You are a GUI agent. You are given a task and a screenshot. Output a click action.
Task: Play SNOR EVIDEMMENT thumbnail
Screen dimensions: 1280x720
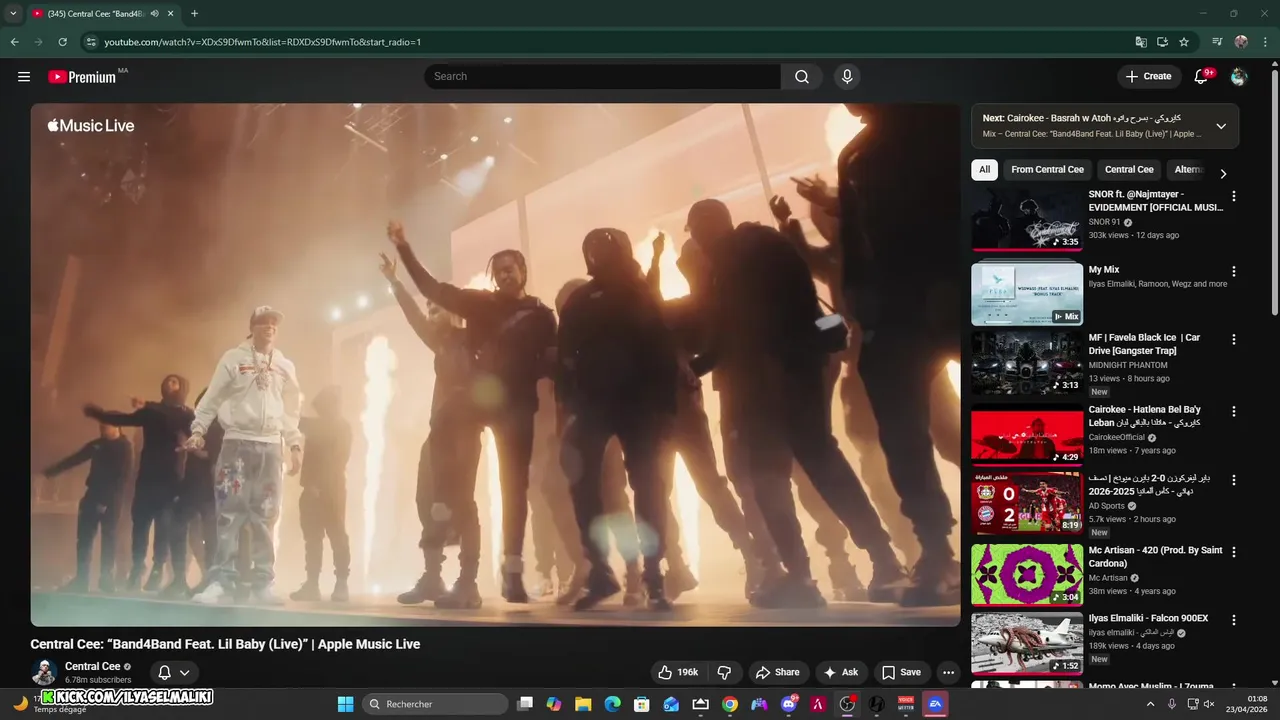(1027, 219)
